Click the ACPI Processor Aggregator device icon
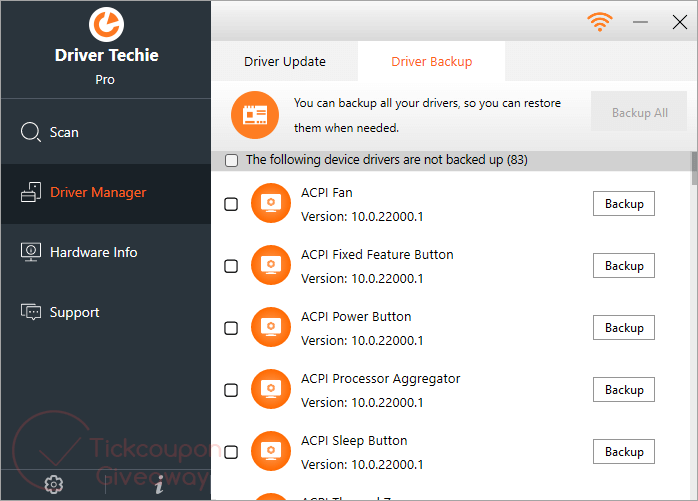 pyautogui.click(x=271, y=389)
